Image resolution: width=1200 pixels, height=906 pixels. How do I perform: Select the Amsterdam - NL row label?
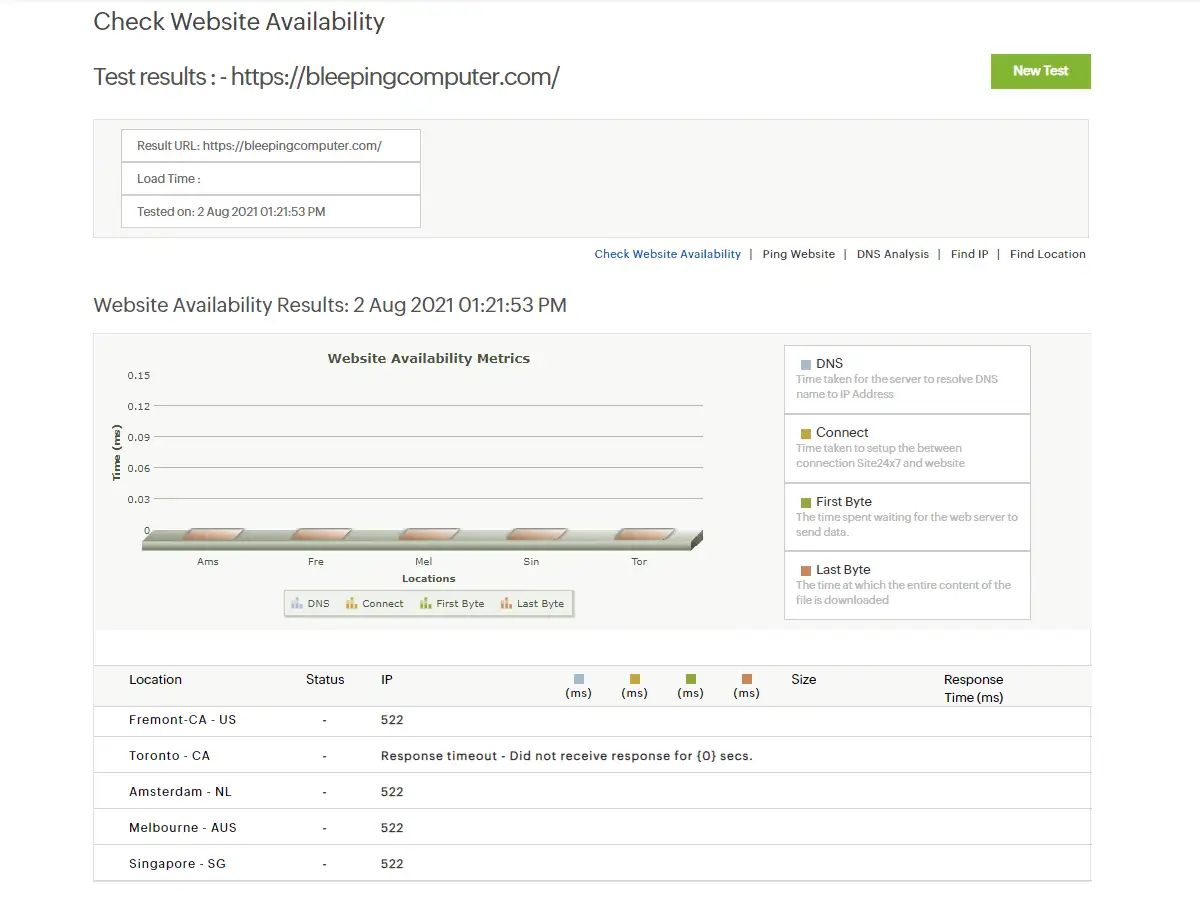pyautogui.click(x=180, y=792)
